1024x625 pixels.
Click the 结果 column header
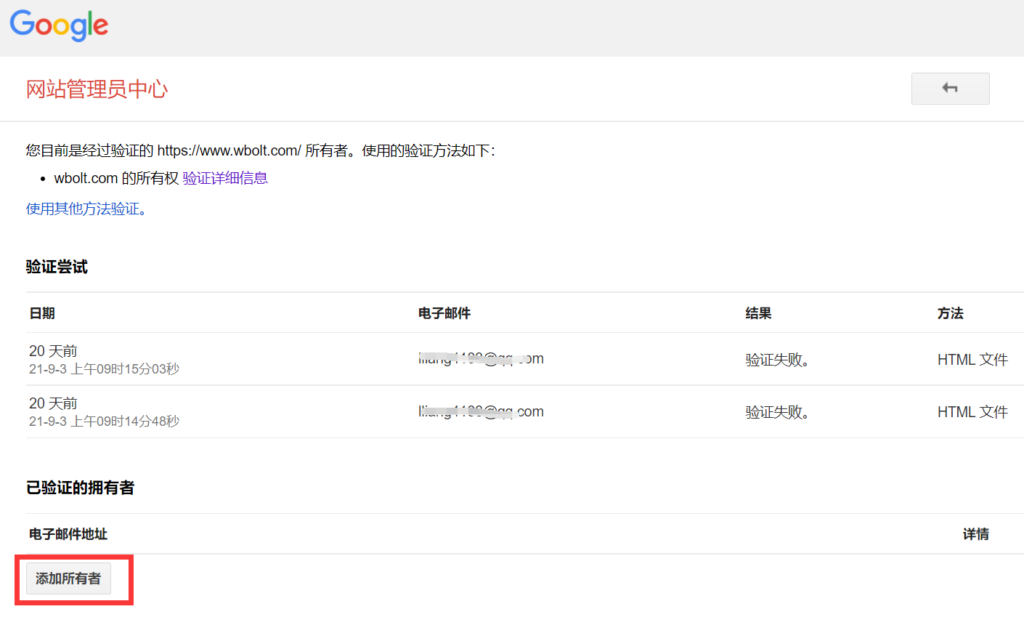point(758,313)
